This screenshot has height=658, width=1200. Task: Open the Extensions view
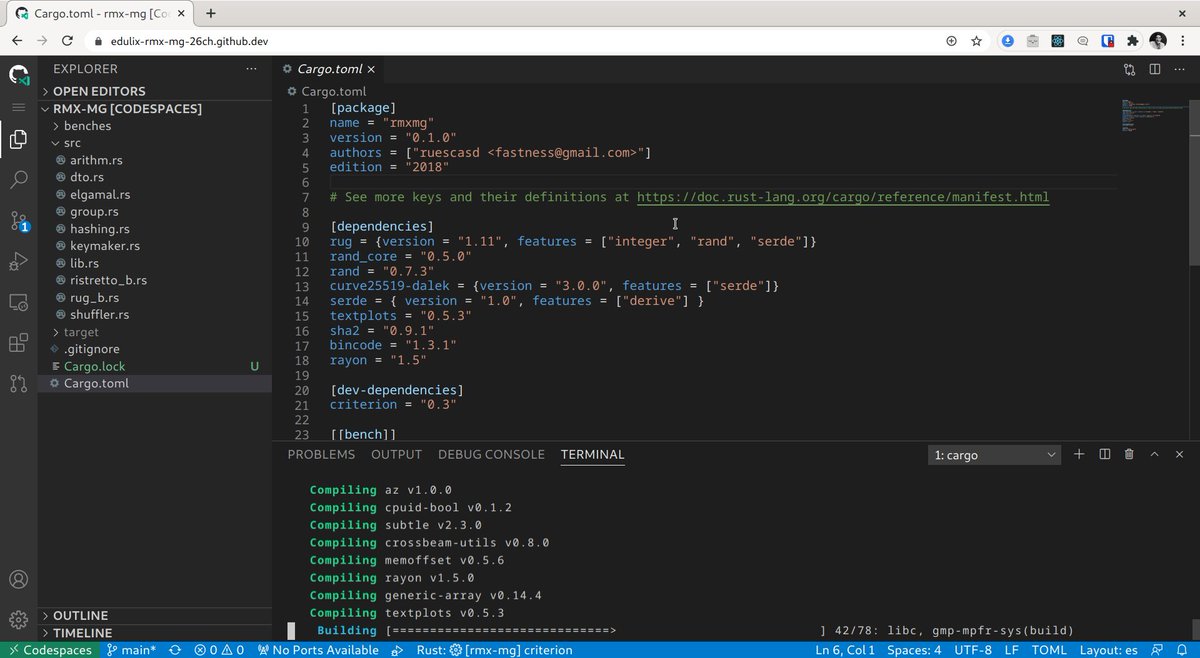(x=18, y=343)
